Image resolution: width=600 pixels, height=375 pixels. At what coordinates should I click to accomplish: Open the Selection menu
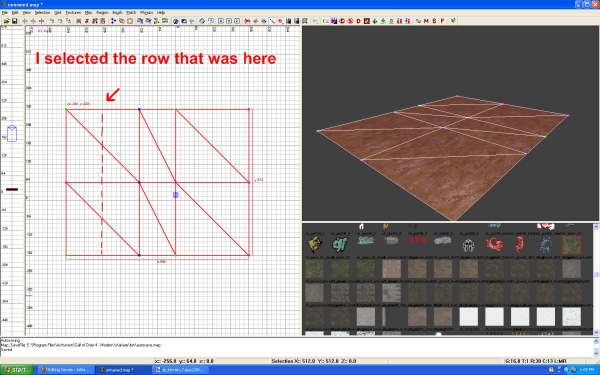[42, 13]
